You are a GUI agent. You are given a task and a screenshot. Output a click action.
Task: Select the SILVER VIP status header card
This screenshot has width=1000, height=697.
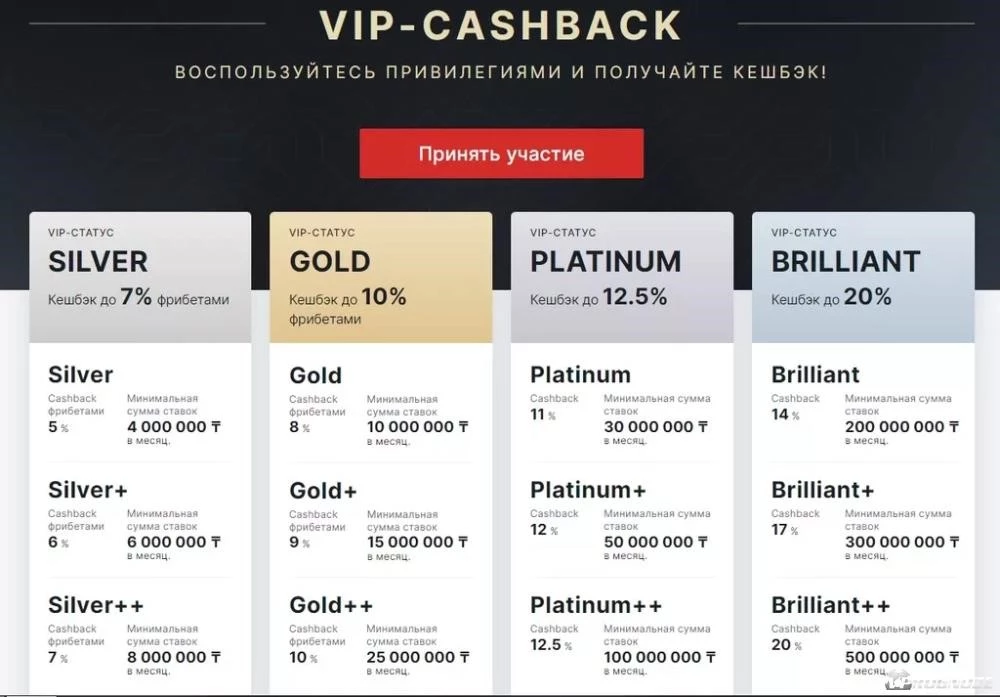(x=140, y=277)
